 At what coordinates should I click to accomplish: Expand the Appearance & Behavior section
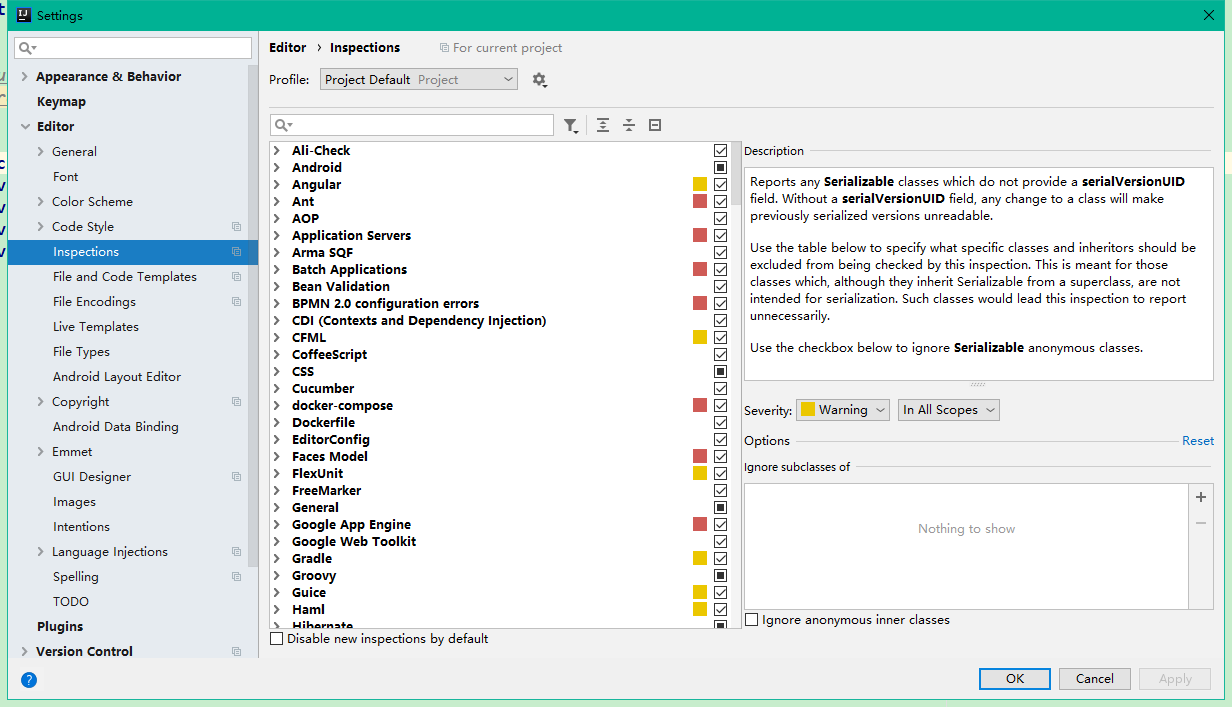click(x=24, y=77)
